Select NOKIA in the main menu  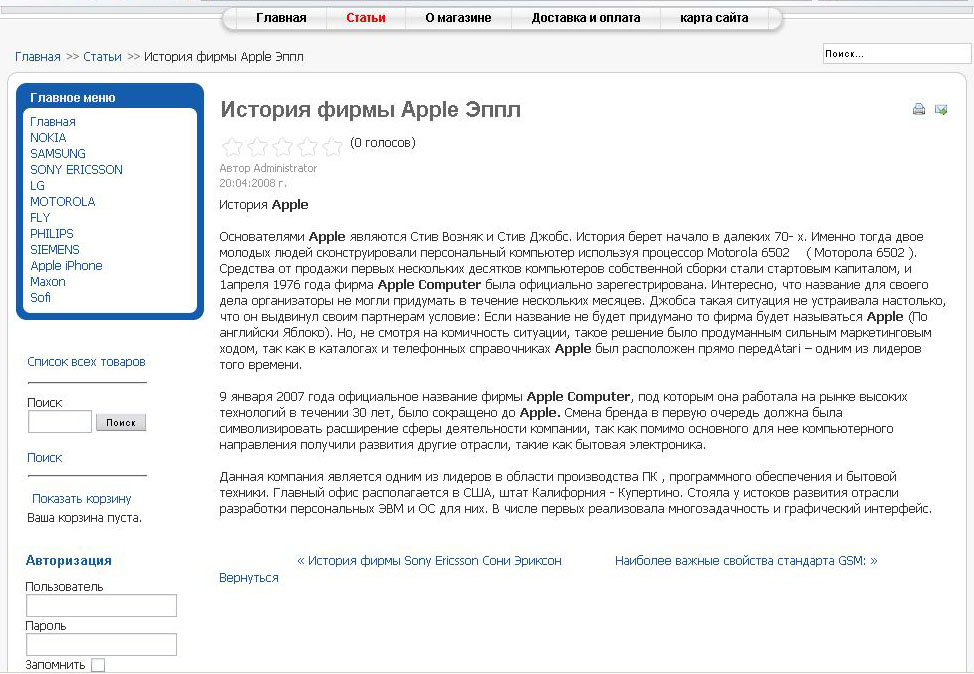[x=48, y=138]
